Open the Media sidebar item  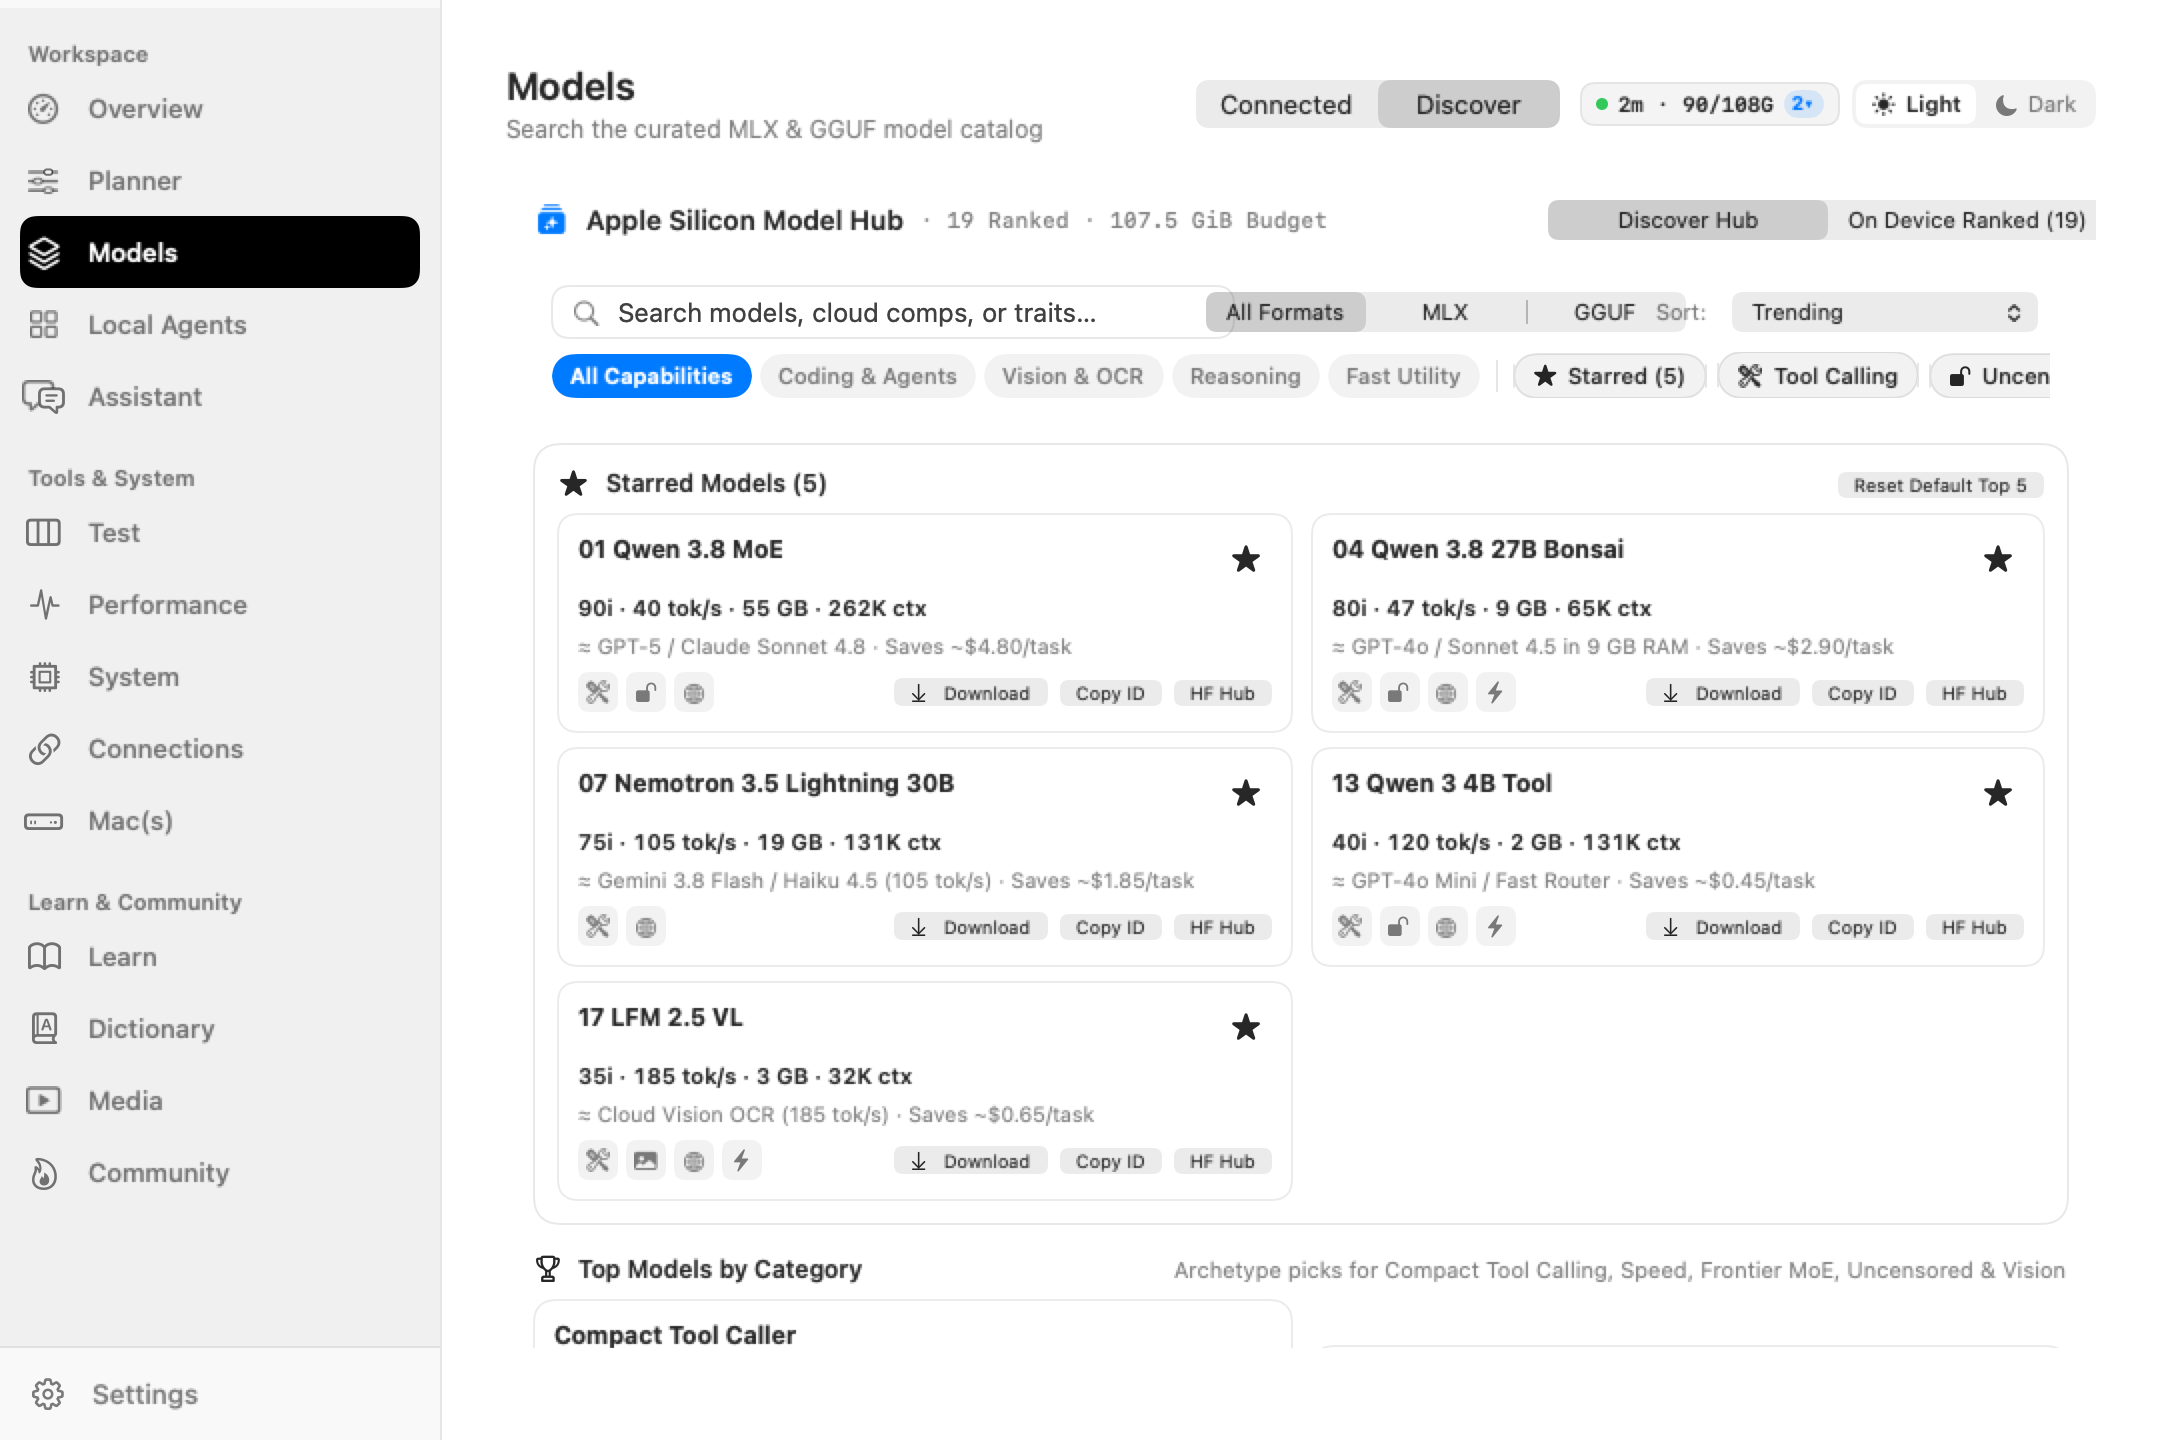click(x=220, y=1101)
